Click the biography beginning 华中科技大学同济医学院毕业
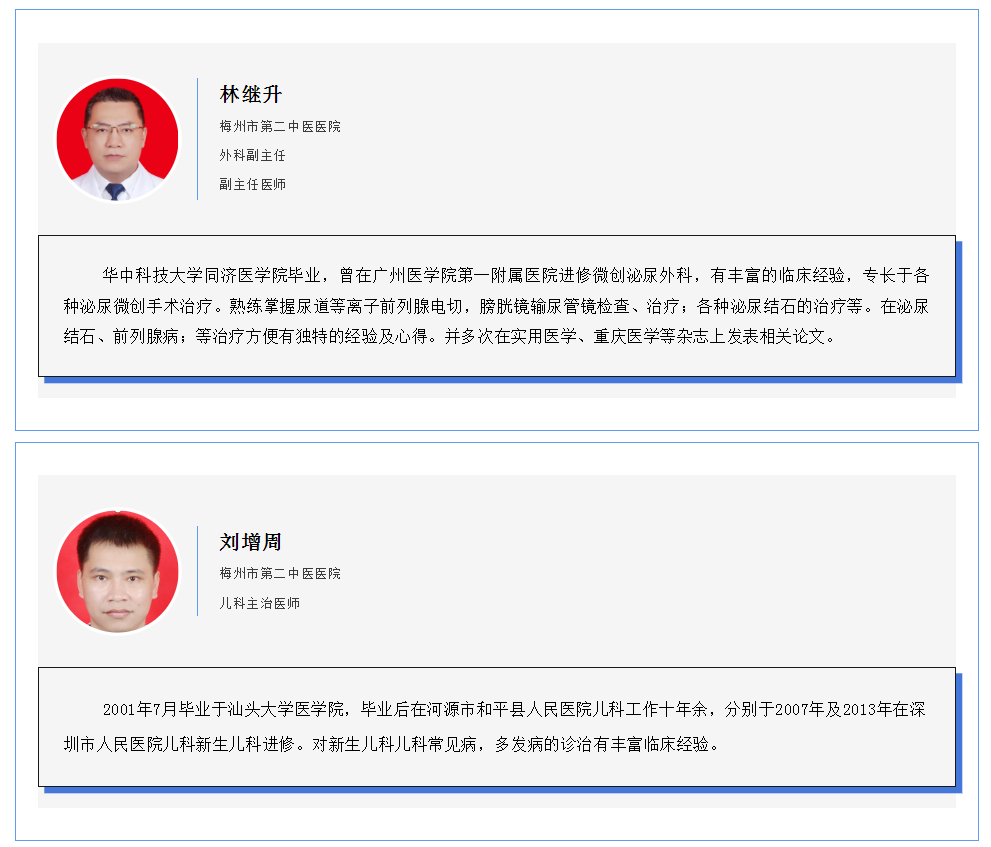This screenshot has width=991, height=847. click(x=497, y=306)
